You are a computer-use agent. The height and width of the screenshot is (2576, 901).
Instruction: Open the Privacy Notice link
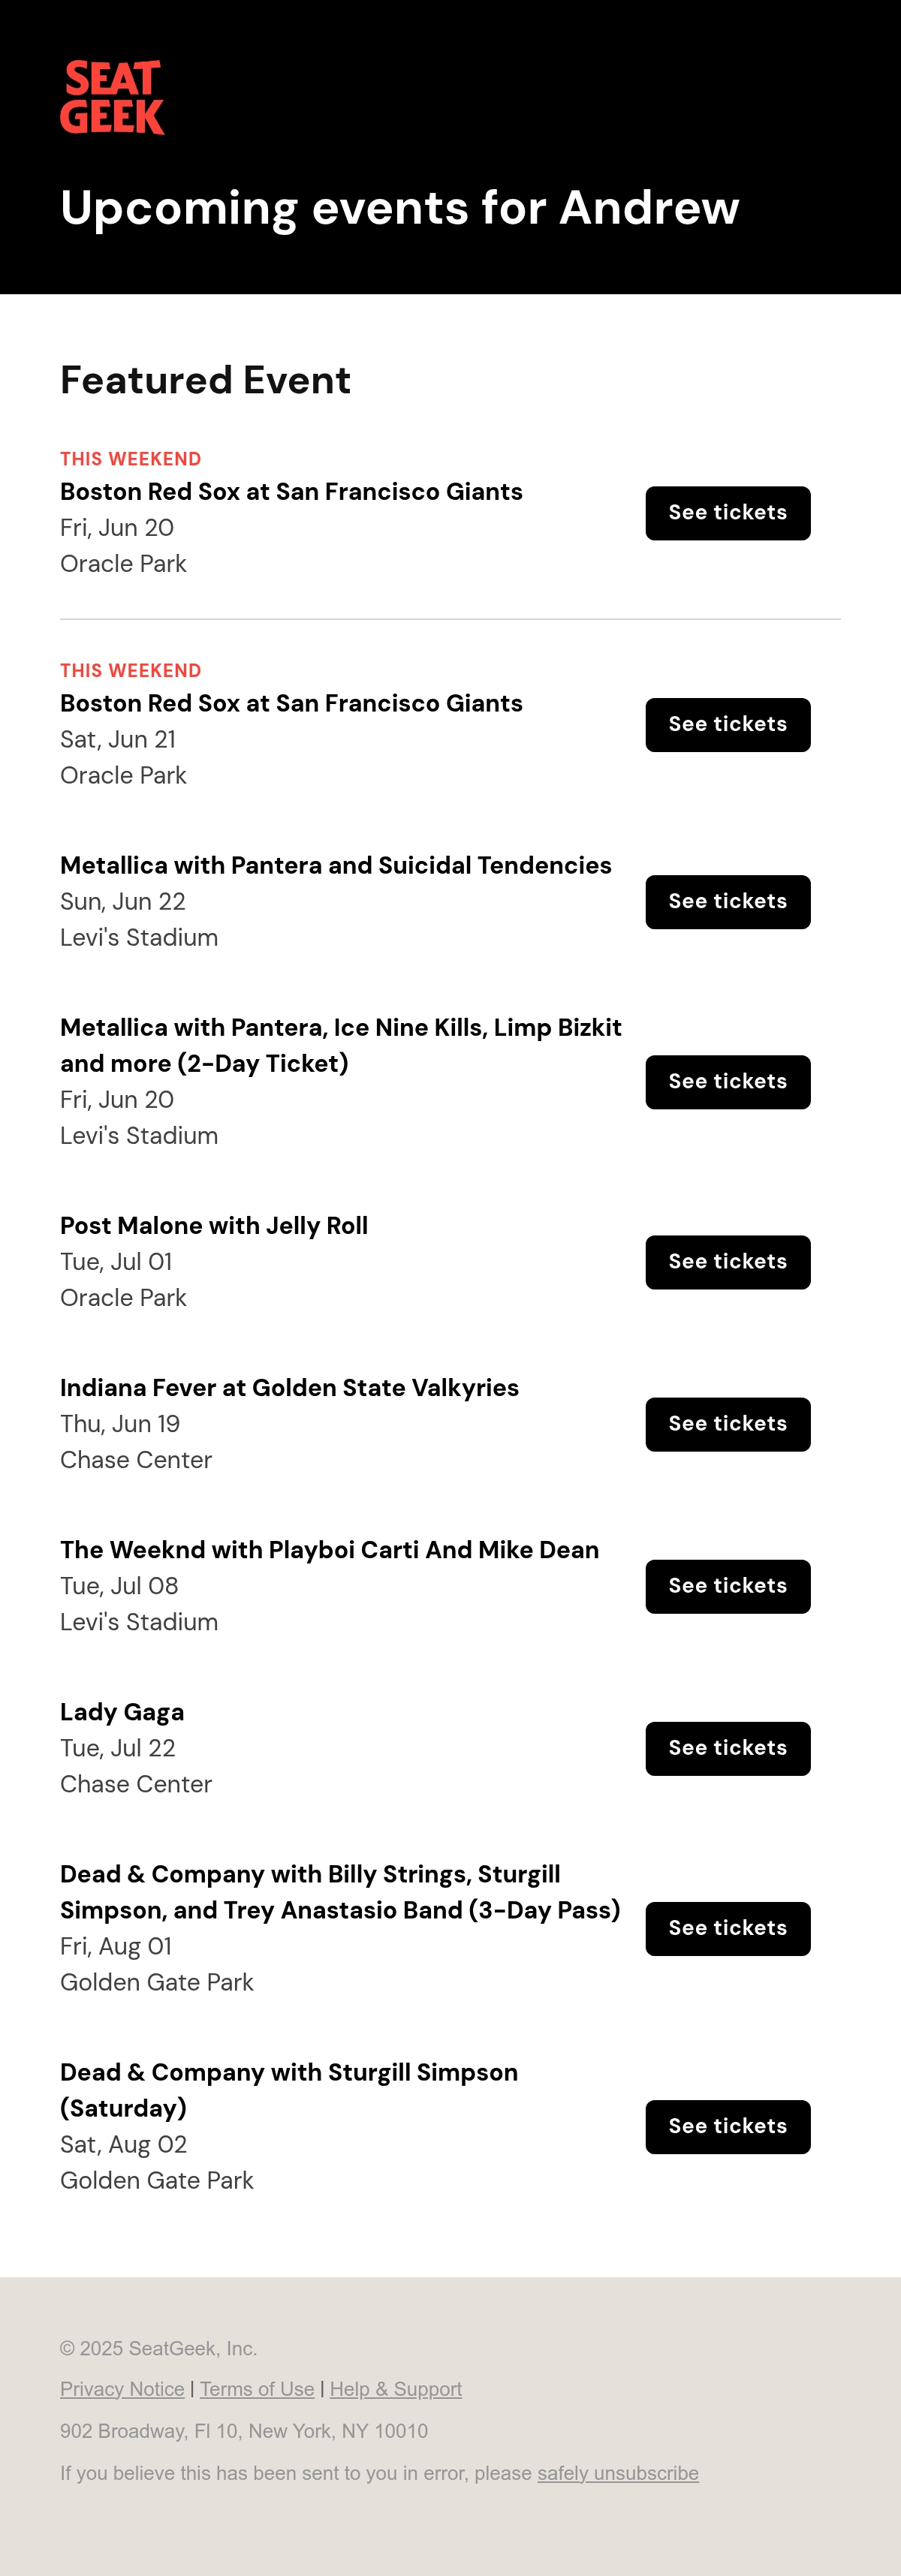(x=122, y=2389)
